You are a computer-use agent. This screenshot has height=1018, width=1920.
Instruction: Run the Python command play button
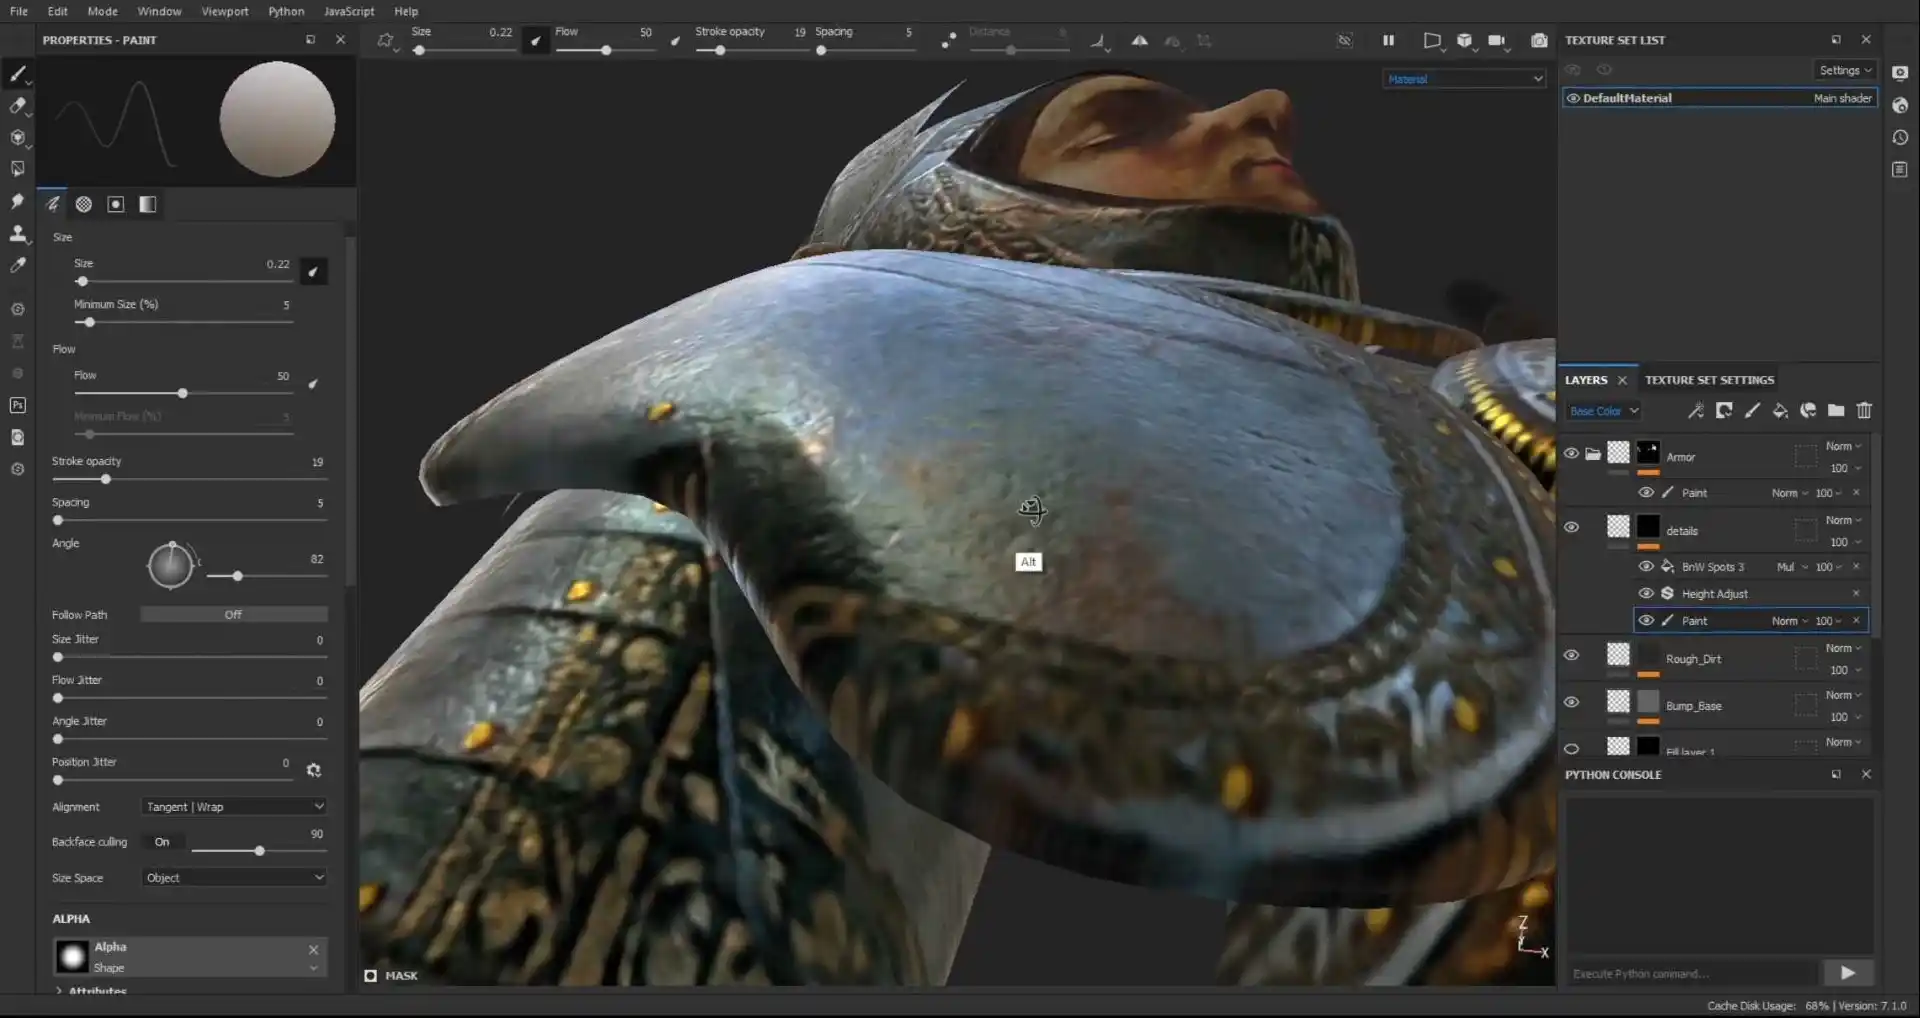[x=1847, y=973]
